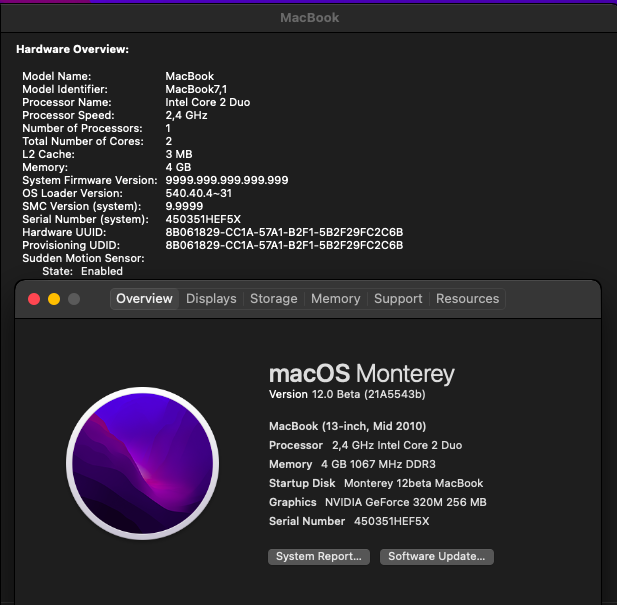Click the Provisioning UDID value

[x=284, y=245]
